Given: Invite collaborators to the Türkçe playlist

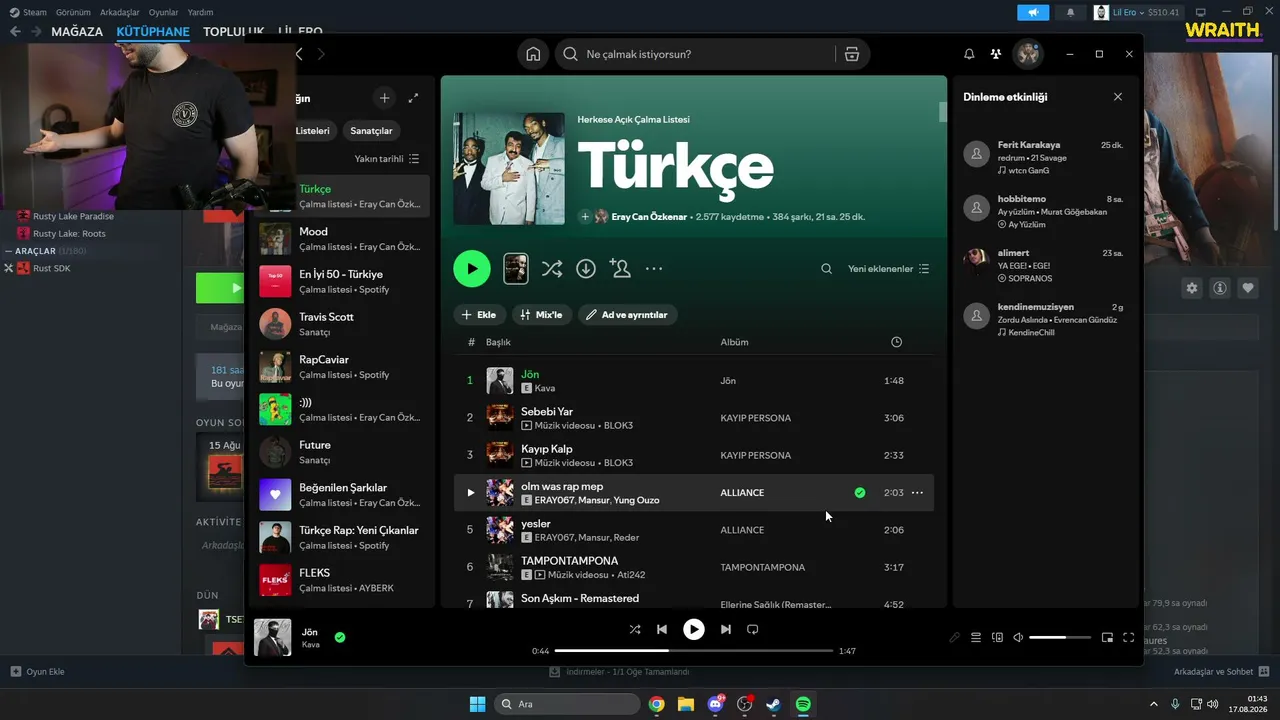Looking at the screenshot, I should [x=620, y=268].
